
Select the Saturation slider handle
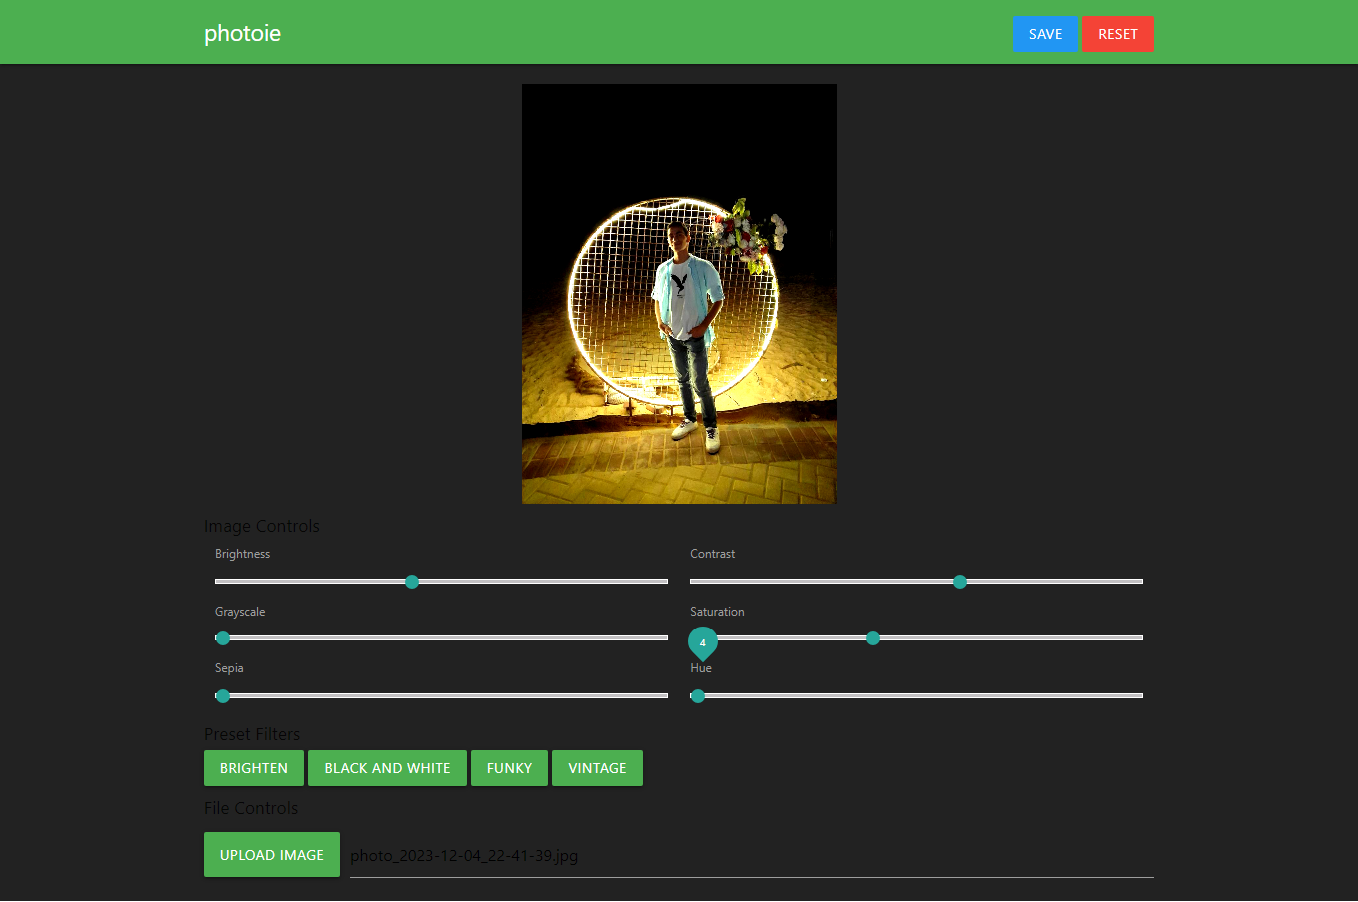tap(872, 637)
